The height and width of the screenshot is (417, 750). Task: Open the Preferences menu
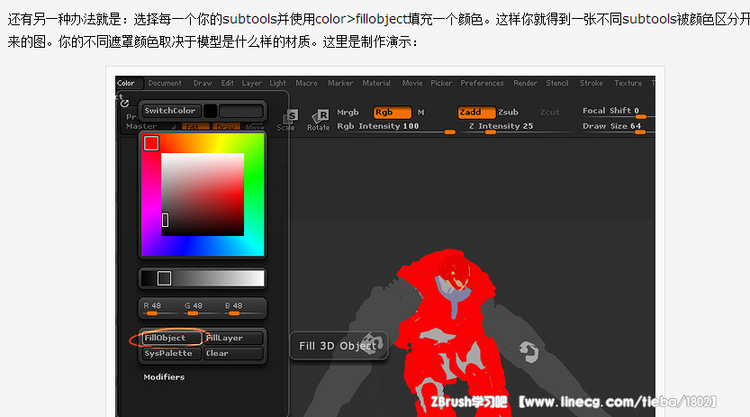click(x=482, y=83)
